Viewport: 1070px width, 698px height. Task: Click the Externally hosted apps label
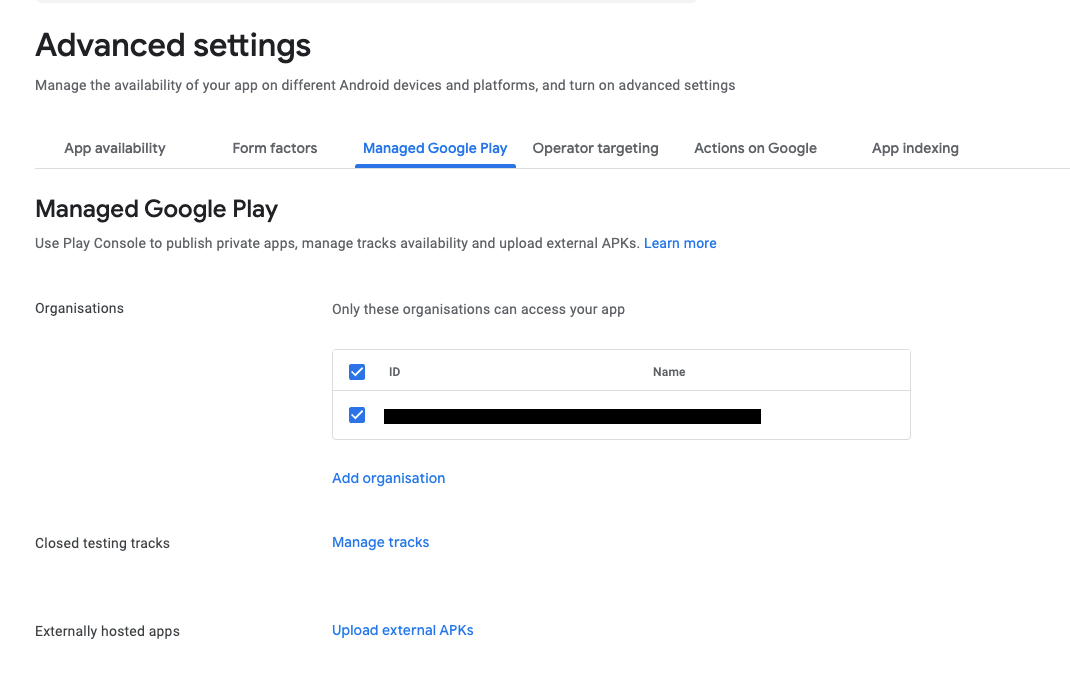pos(107,631)
